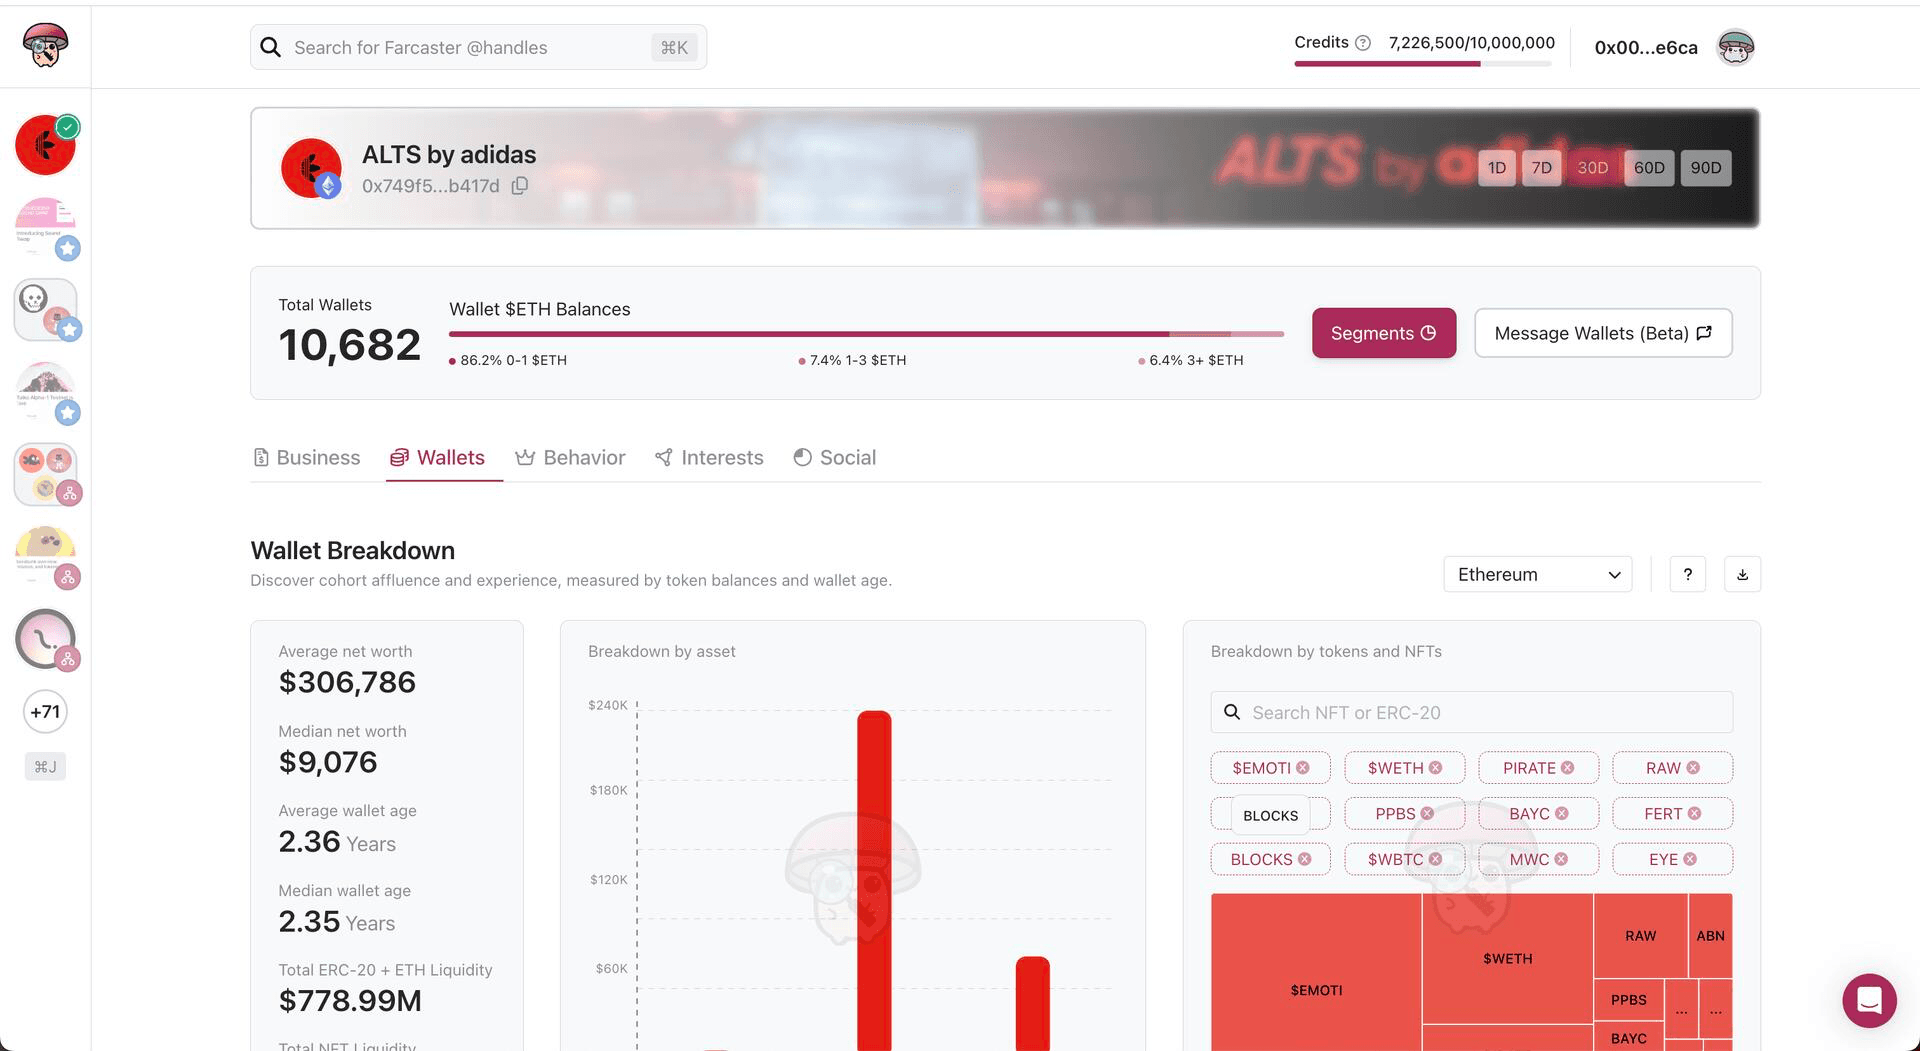Switch to the Business tab
The image size is (1920, 1051).
coord(307,457)
